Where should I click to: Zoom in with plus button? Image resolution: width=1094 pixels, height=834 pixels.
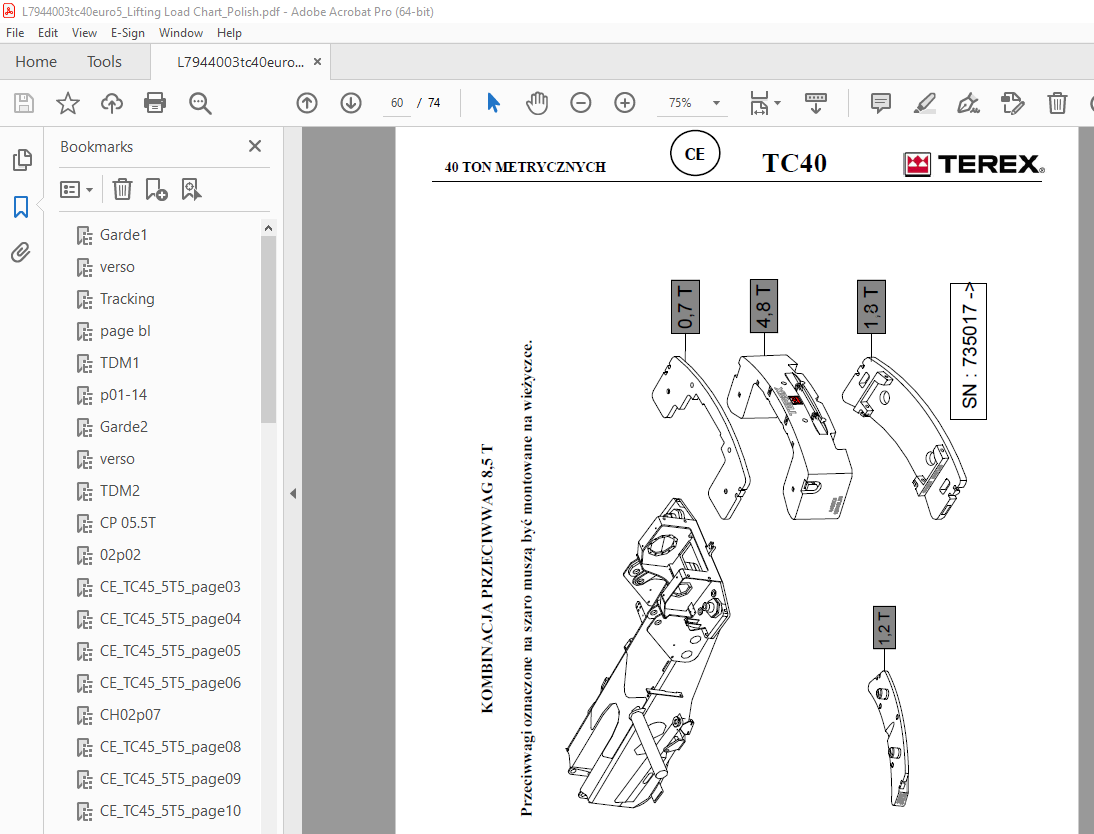pyautogui.click(x=624, y=103)
